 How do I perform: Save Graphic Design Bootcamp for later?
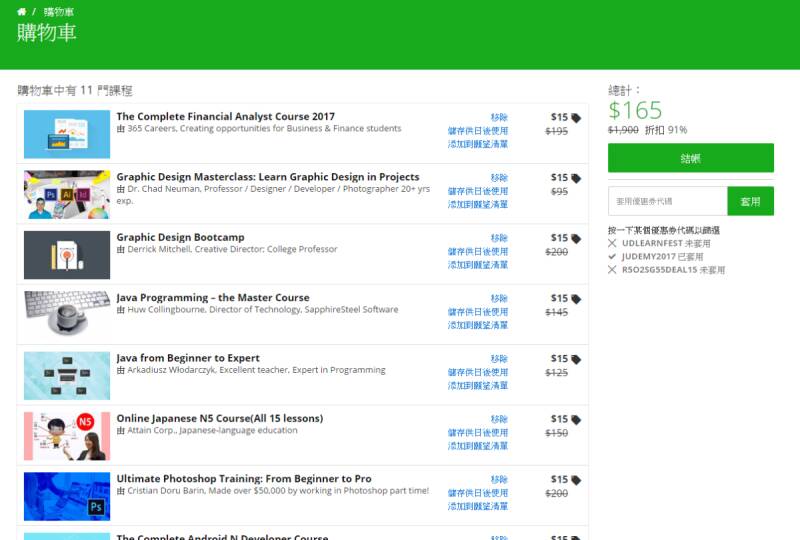478,251
